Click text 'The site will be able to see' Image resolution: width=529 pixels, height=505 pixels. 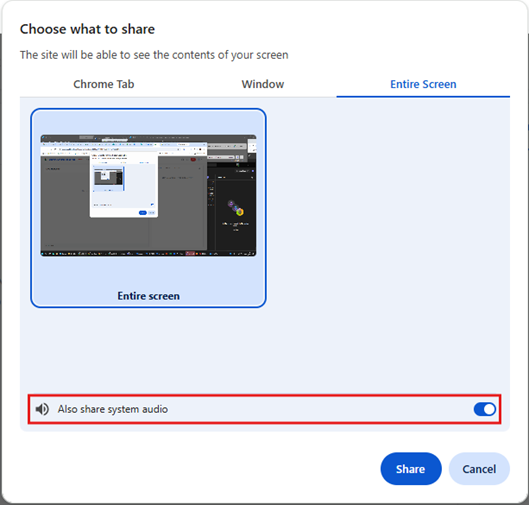point(86,55)
